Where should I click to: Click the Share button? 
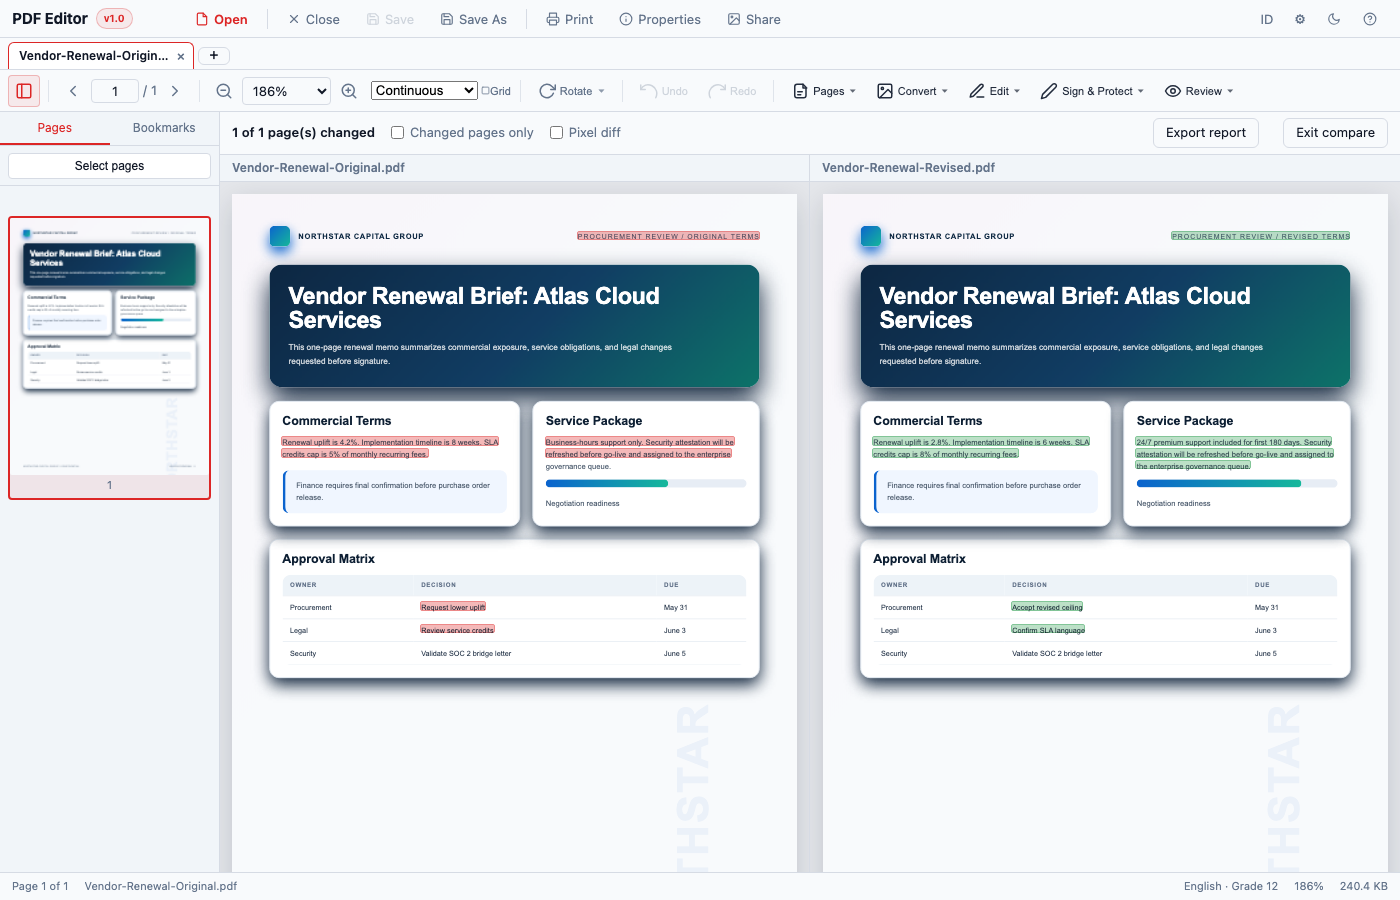(x=754, y=19)
